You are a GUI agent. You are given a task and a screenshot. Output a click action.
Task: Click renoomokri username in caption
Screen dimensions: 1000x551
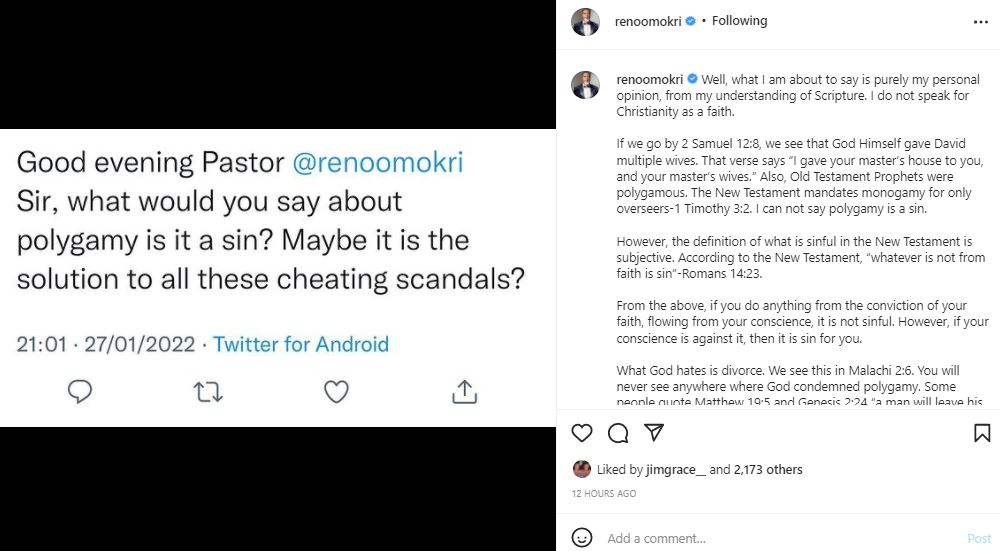pos(649,79)
